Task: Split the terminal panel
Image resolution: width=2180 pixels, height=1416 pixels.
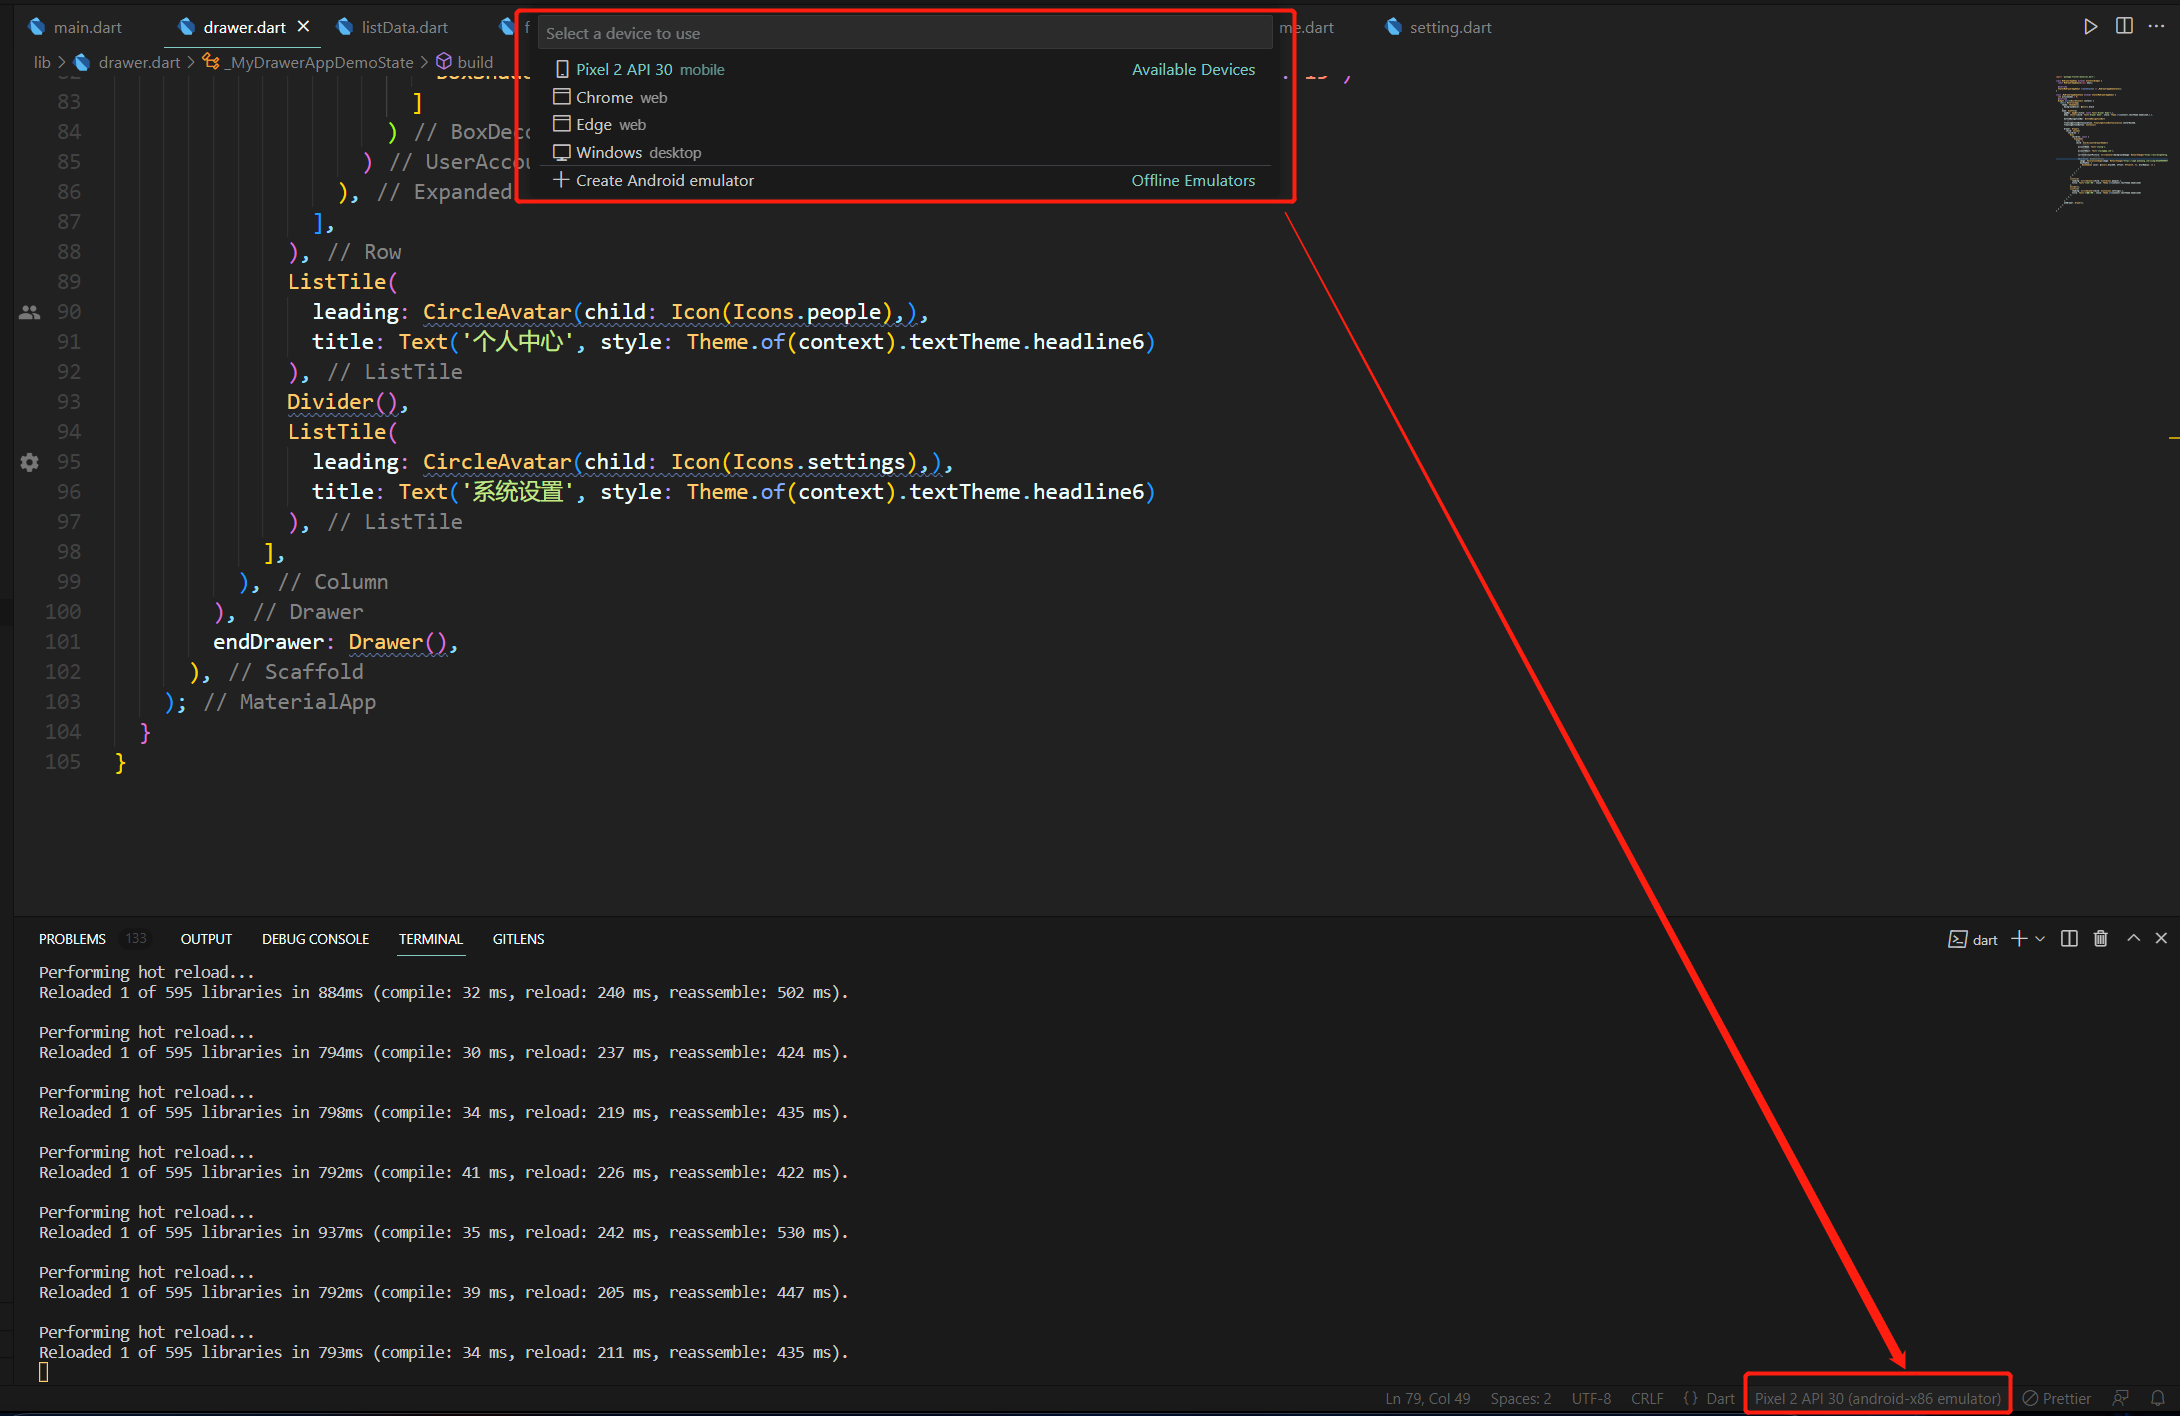Action: [2069, 939]
